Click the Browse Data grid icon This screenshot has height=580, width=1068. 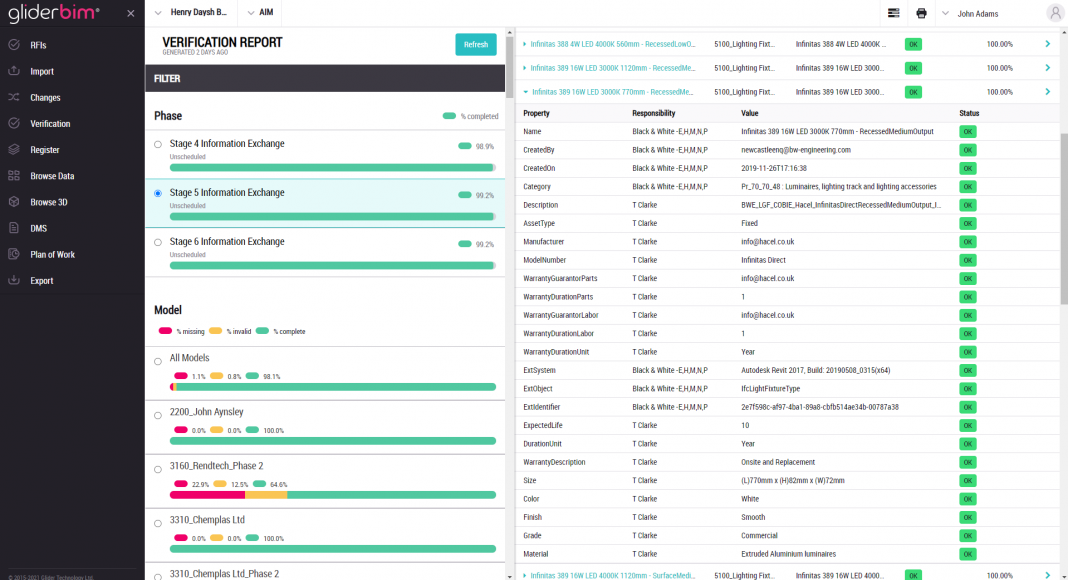(x=14, y=176)
